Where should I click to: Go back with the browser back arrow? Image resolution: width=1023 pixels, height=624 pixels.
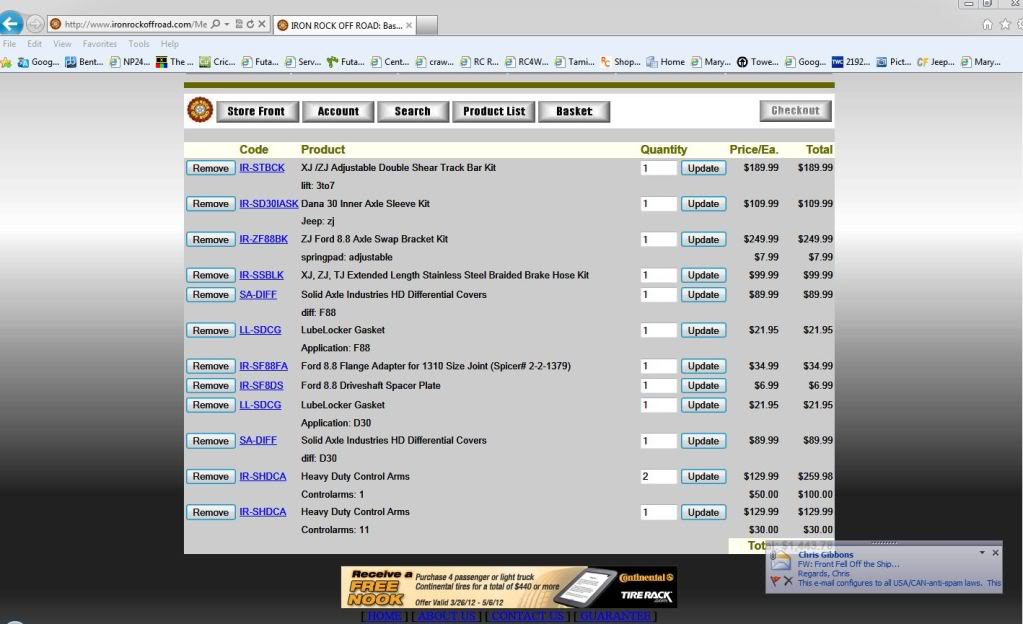click(11, 23)
